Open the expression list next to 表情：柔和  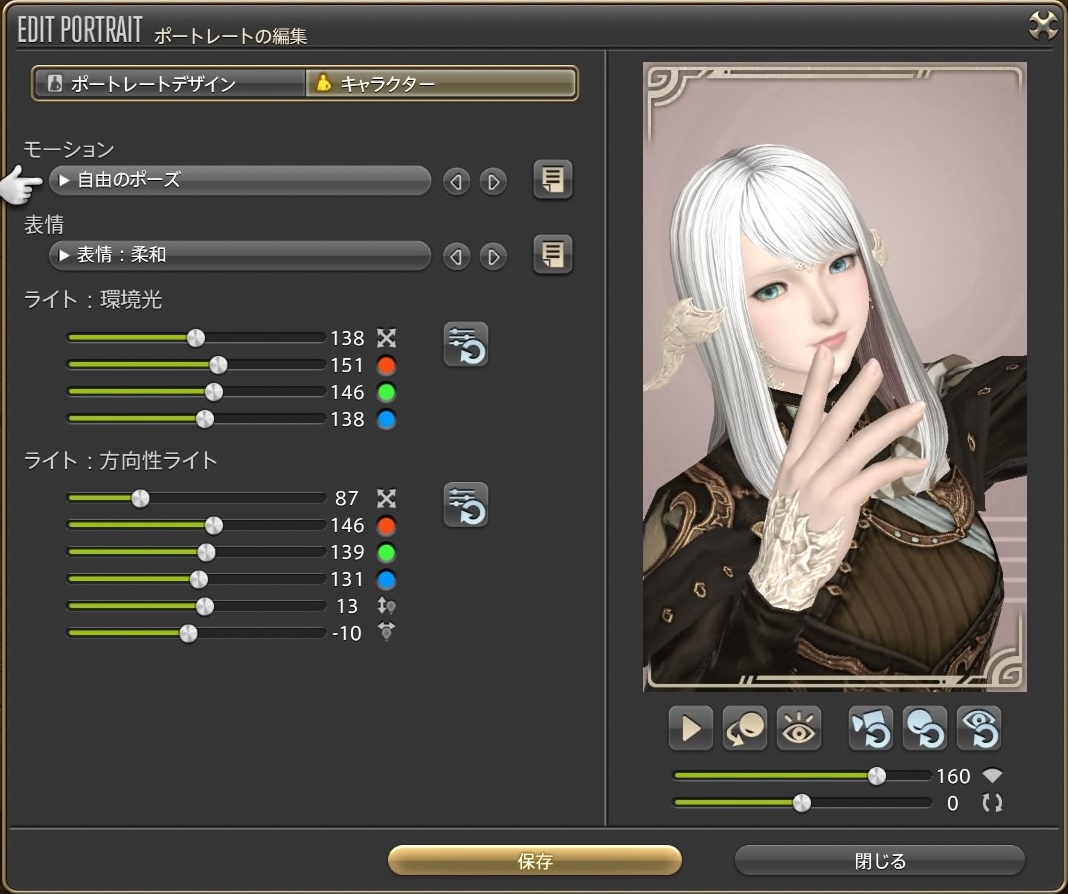click(x=552, y=256)
